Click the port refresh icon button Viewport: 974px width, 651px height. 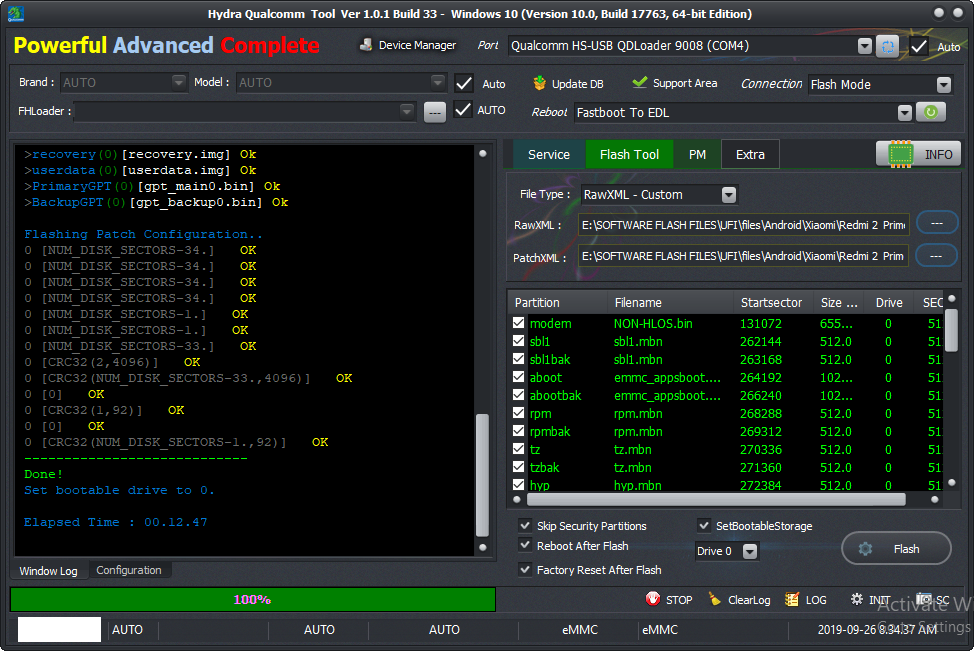tap(888, 46)
